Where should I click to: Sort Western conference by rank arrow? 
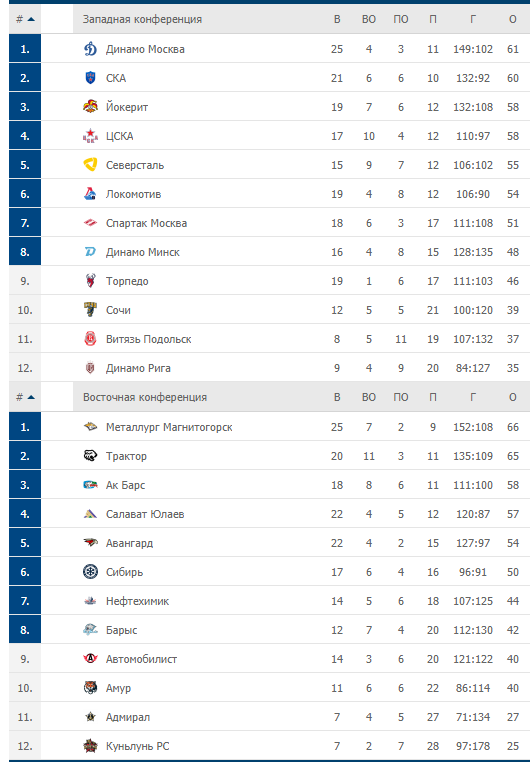31,19
